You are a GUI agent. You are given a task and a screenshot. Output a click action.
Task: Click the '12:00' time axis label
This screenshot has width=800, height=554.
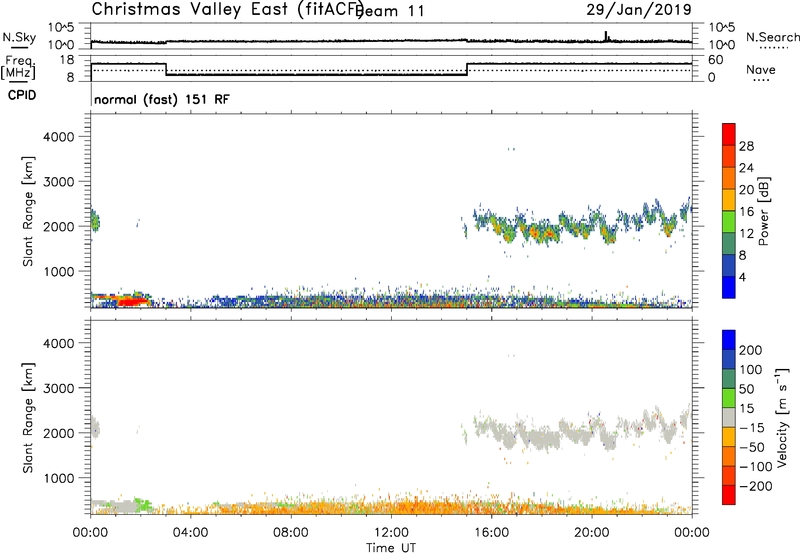(x=391, y=533)
